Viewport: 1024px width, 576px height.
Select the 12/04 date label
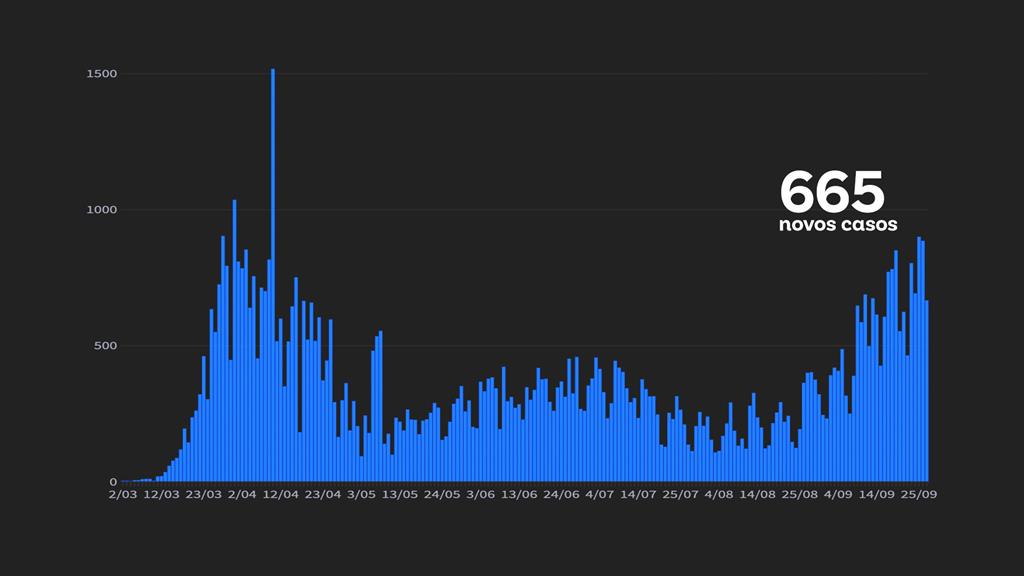point(282,494)
